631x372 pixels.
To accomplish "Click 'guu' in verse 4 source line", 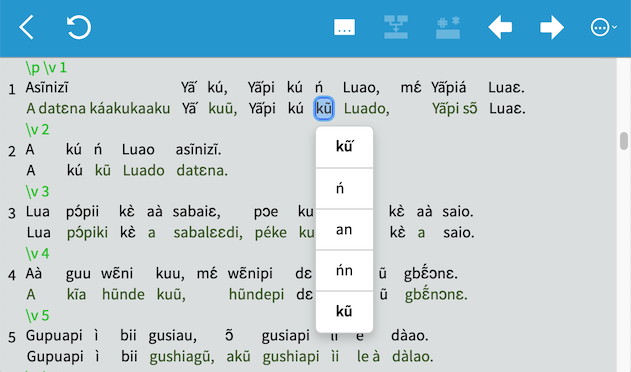I will pyautogui.click(x=78, y=275).
